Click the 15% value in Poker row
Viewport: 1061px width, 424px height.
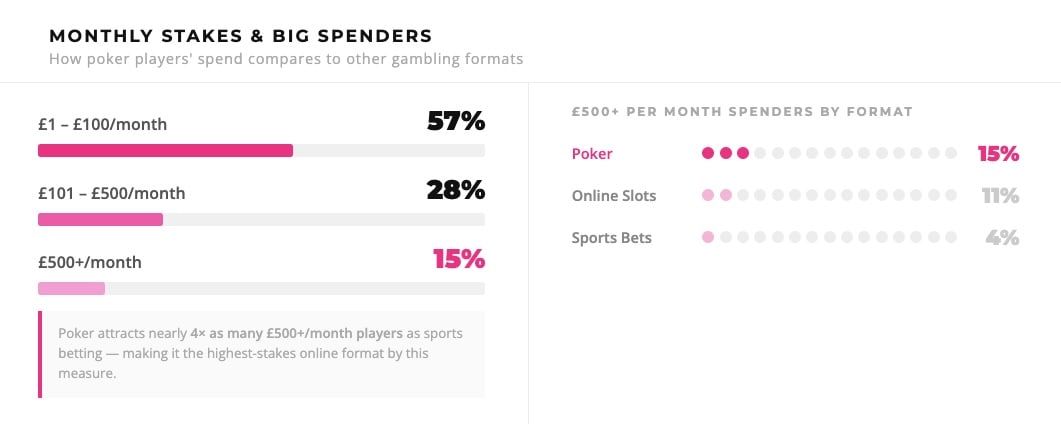[998, 154]
